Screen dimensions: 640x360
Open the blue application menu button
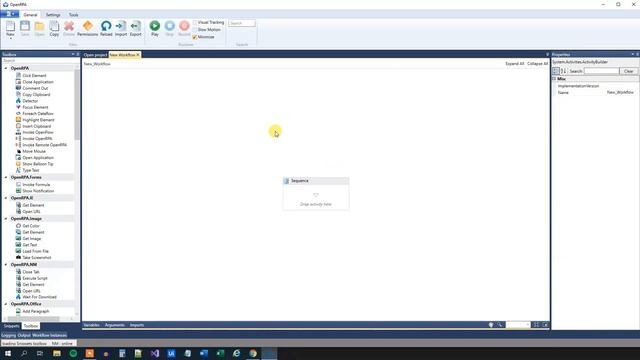point(9,14)
